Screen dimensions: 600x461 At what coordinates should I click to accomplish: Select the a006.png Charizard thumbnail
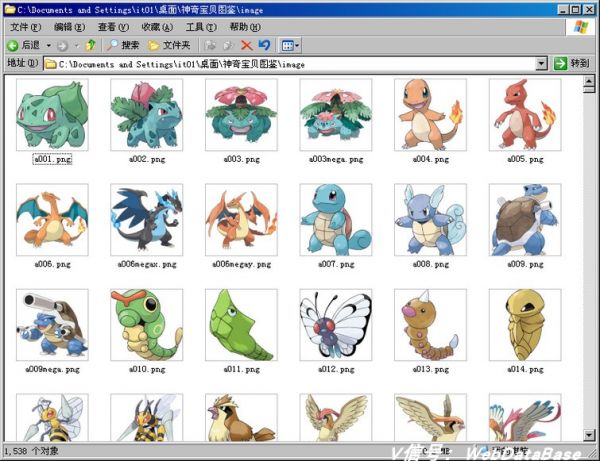52,220
